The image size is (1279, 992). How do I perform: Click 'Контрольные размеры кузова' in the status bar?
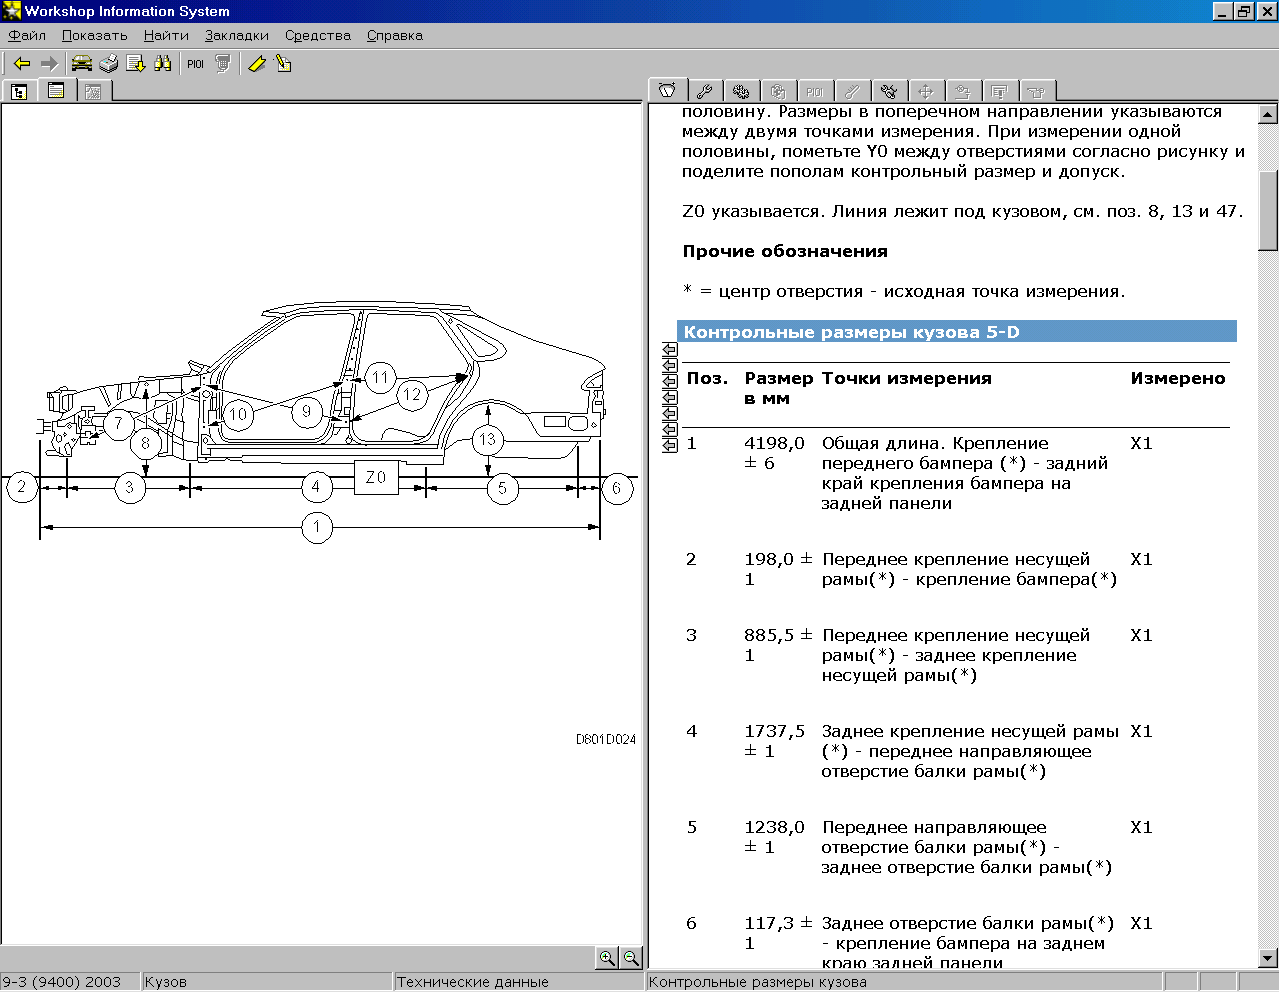[758, 982]
